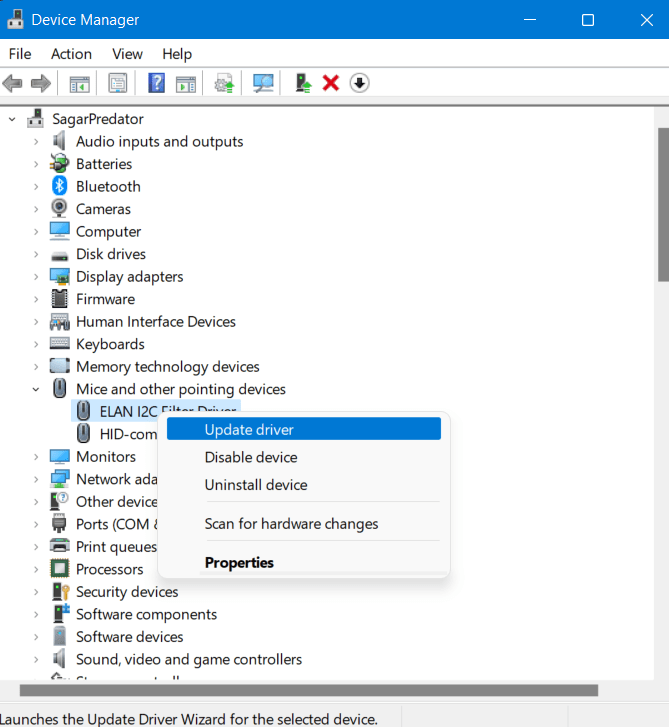Click the scan for hardware changes monitor icon

[264, 83]
